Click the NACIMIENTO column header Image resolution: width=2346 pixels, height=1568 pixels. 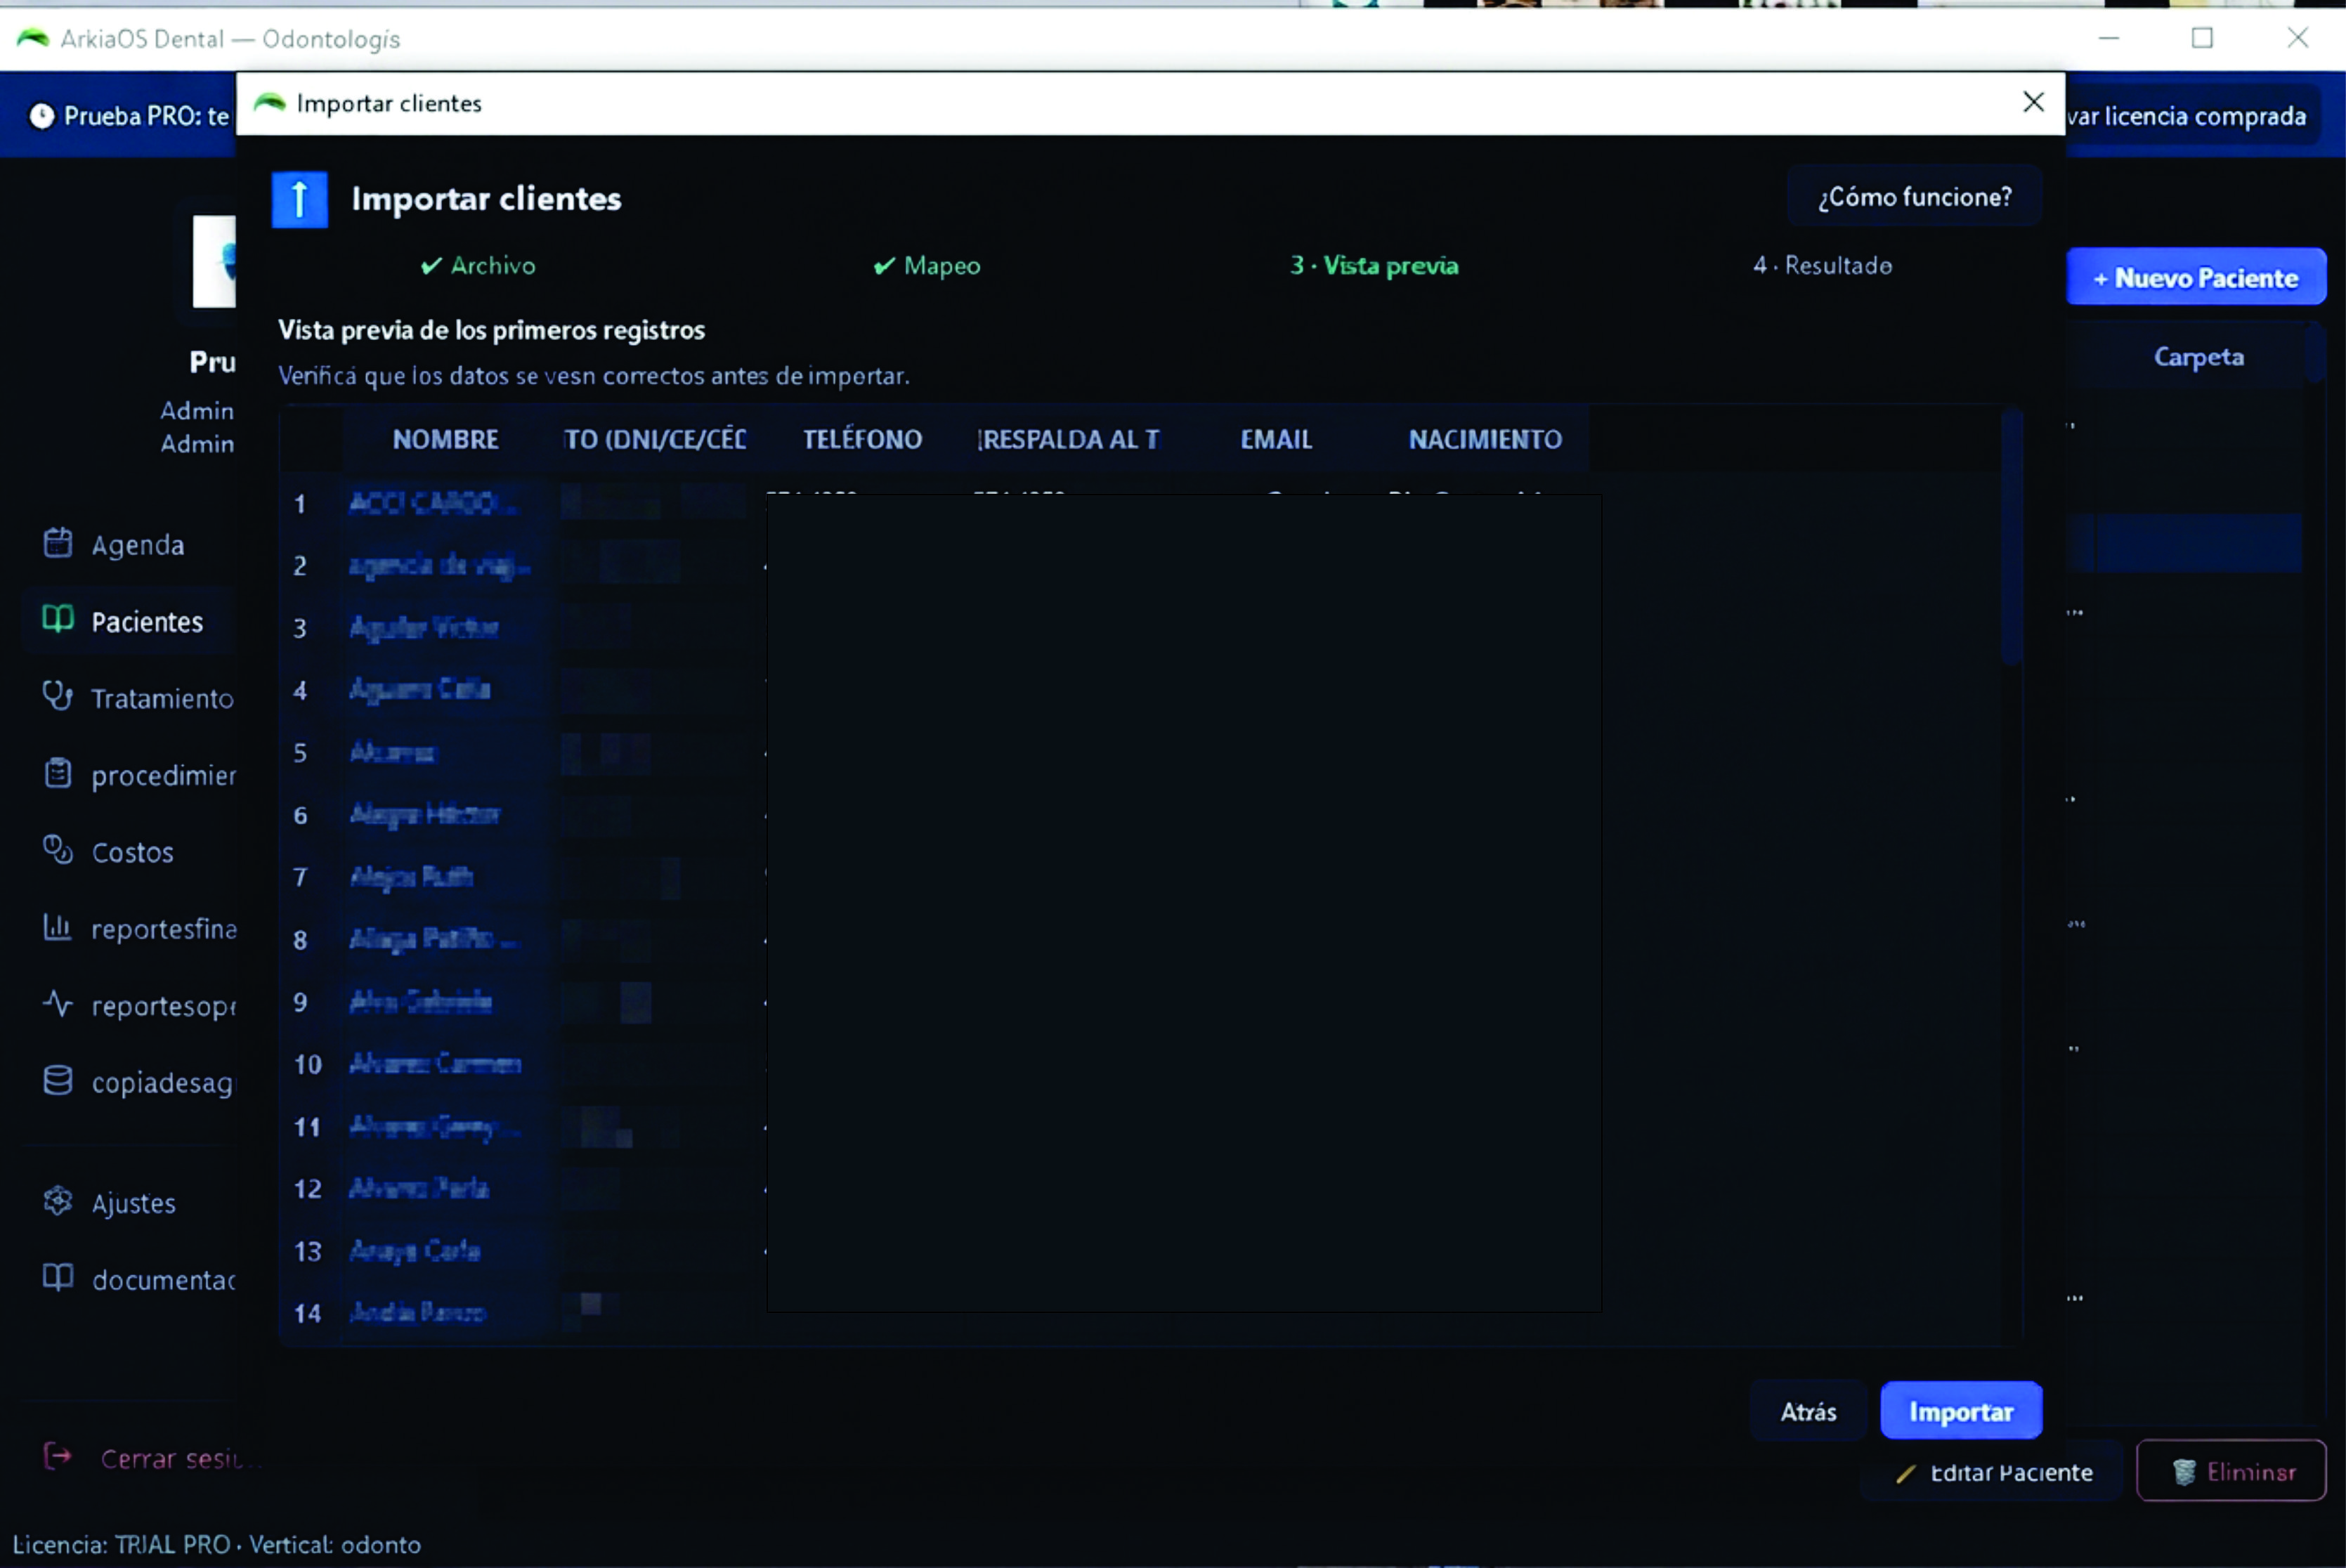click(1485, 439)
